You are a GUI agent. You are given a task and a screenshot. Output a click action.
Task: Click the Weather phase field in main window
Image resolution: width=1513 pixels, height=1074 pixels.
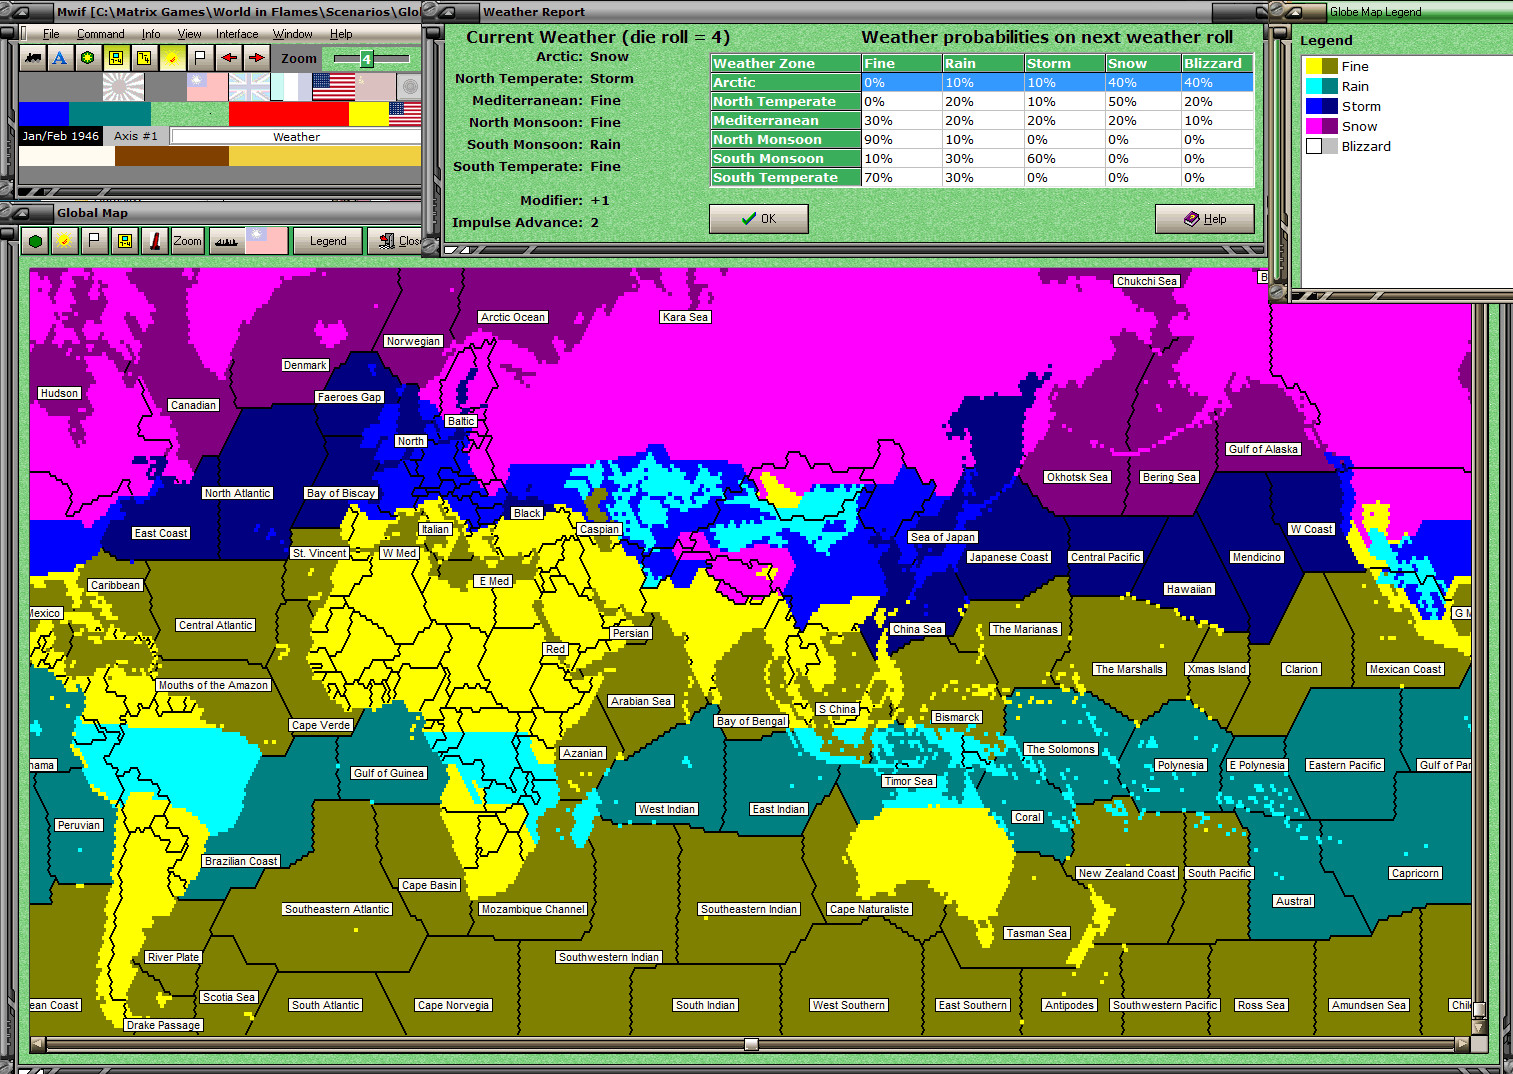click(x=296, y=137)
